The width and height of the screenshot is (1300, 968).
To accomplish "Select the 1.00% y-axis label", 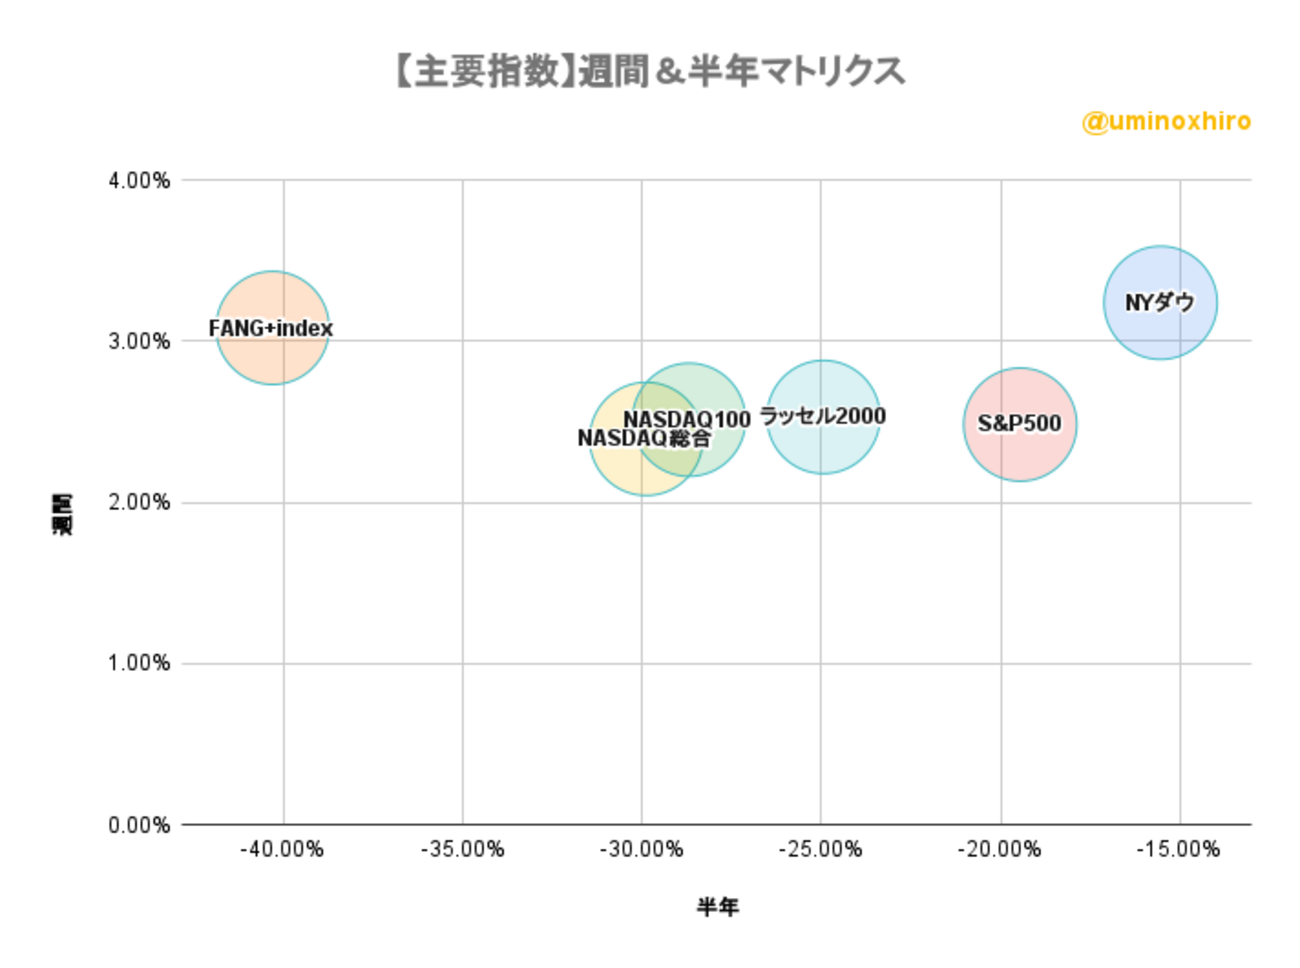I will click(x=139, y=664).
